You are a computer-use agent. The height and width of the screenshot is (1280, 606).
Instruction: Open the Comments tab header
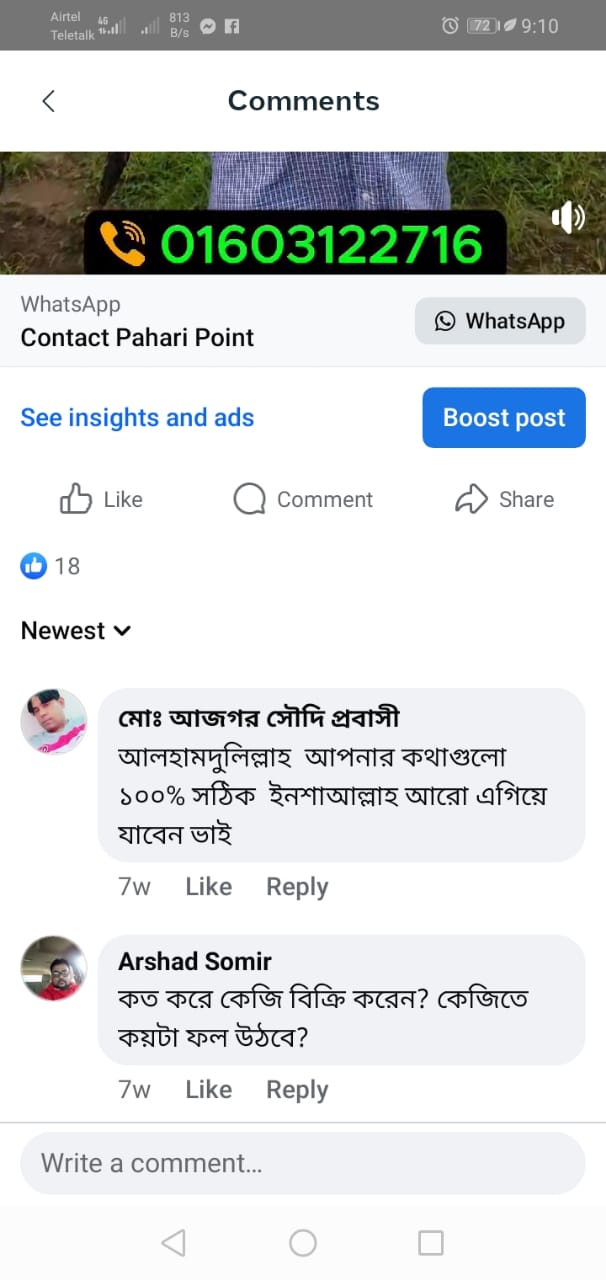pos(303,100)
